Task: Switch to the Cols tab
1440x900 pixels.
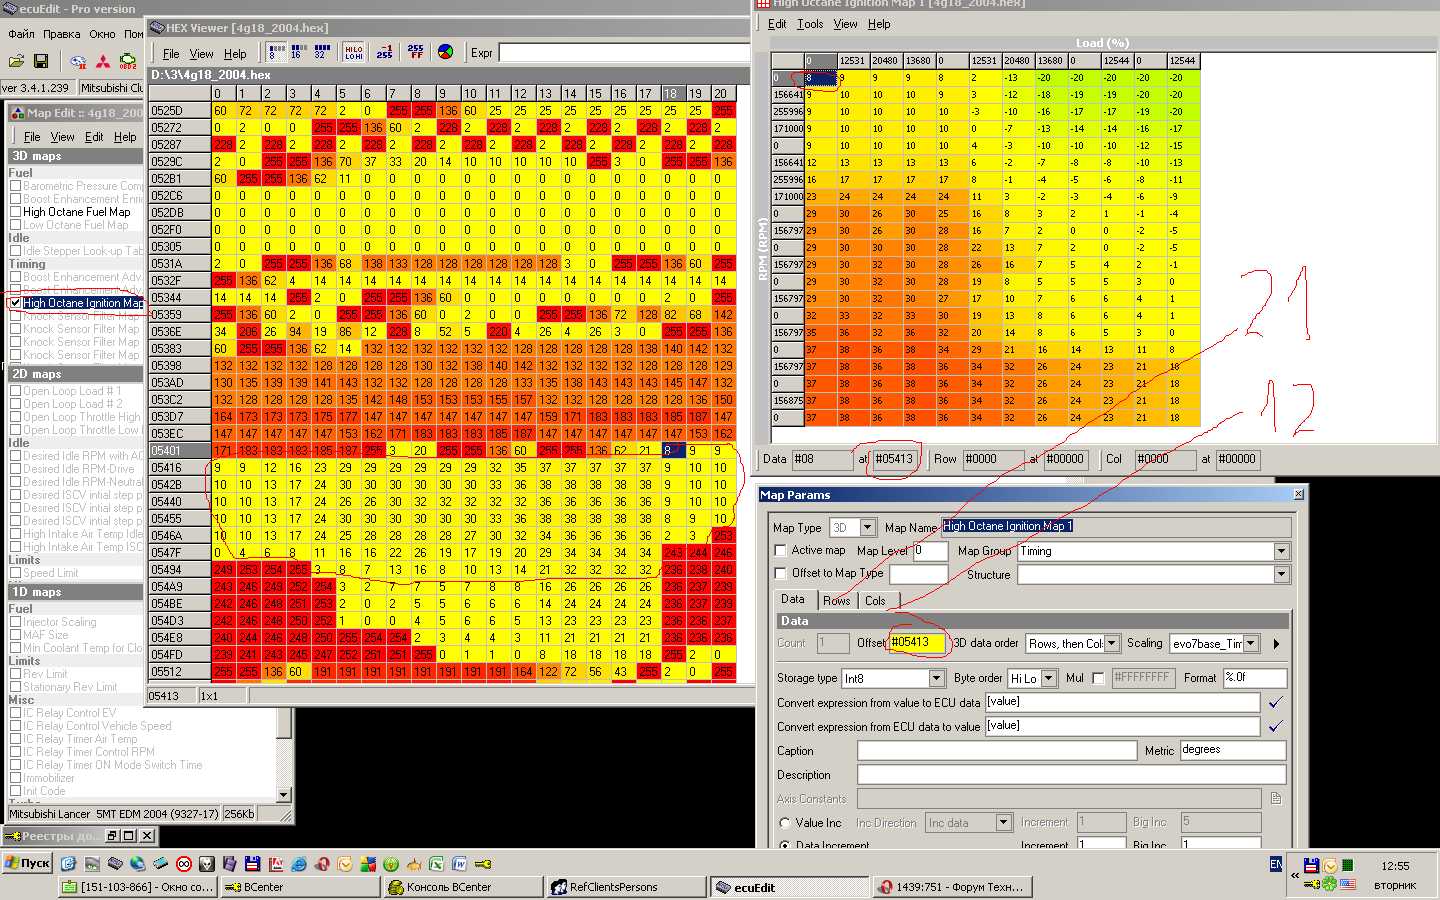Action: click(875, 600)
